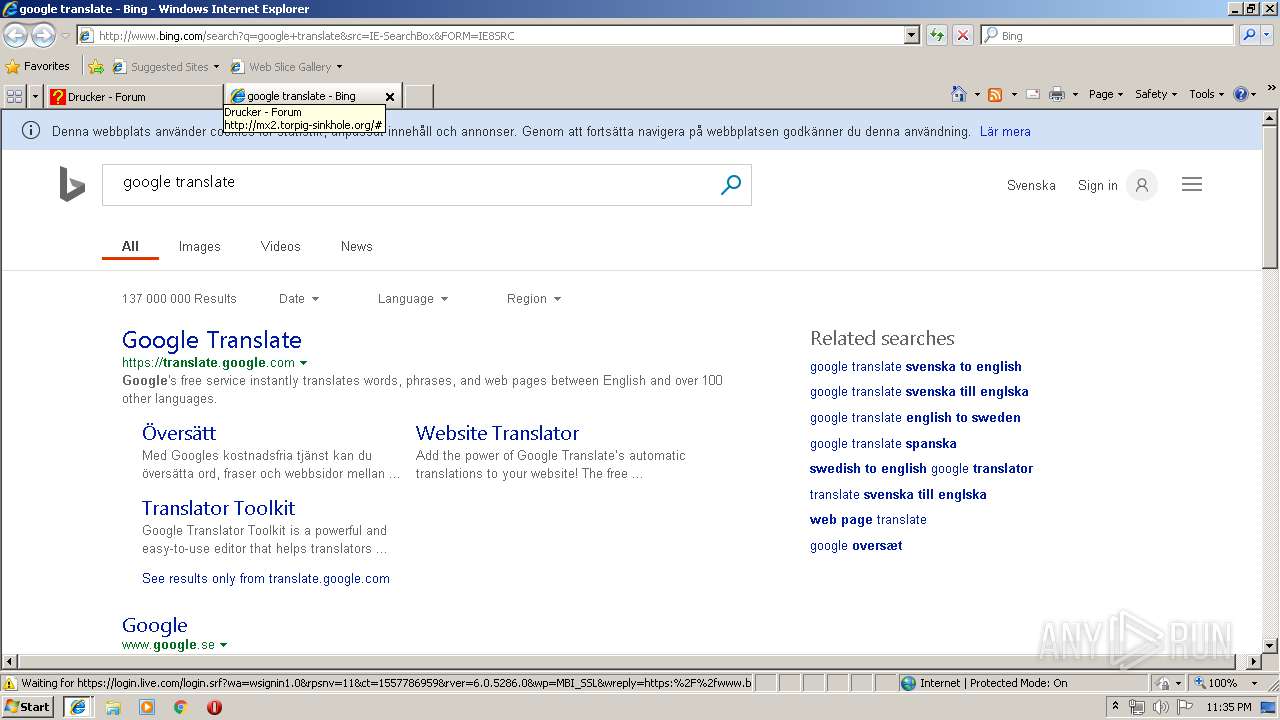Go forward with the browser Forward arrow
This screenshot has width=1280, height=720.
coord(43,36)
